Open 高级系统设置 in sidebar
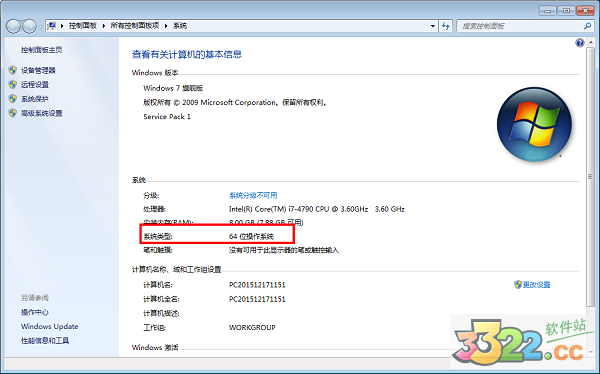 tap(41, 113)
